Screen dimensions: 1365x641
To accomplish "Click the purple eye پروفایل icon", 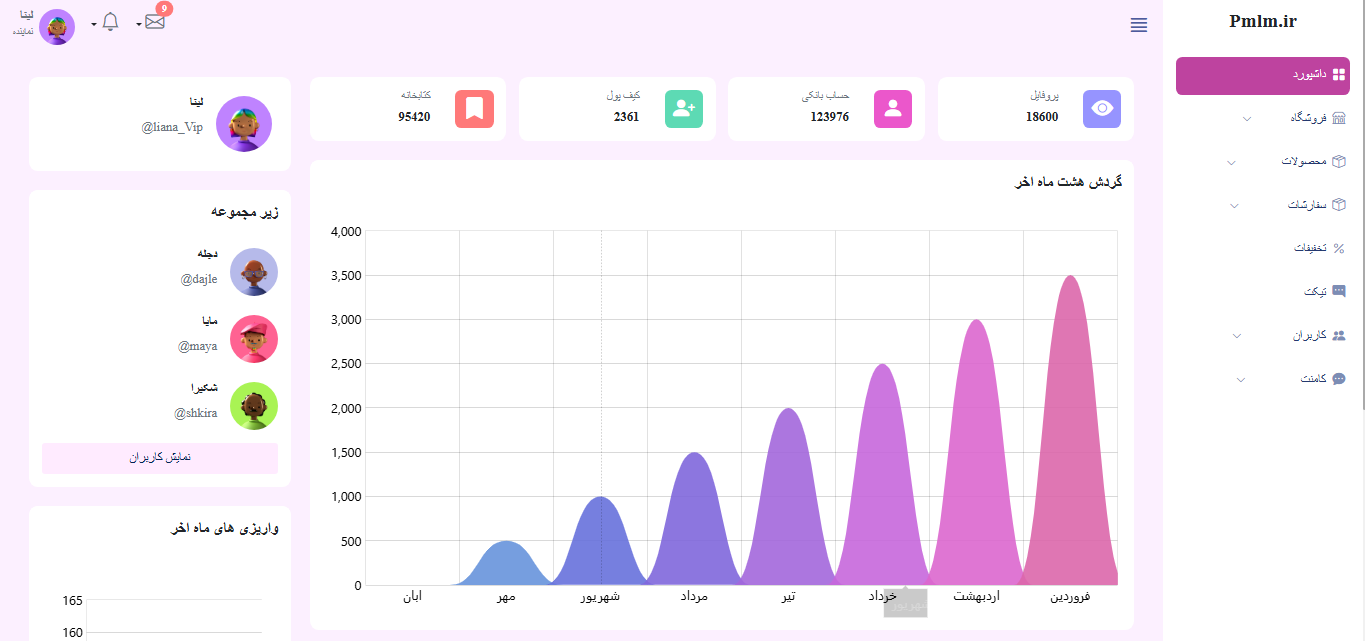I will coord(1102,109).
